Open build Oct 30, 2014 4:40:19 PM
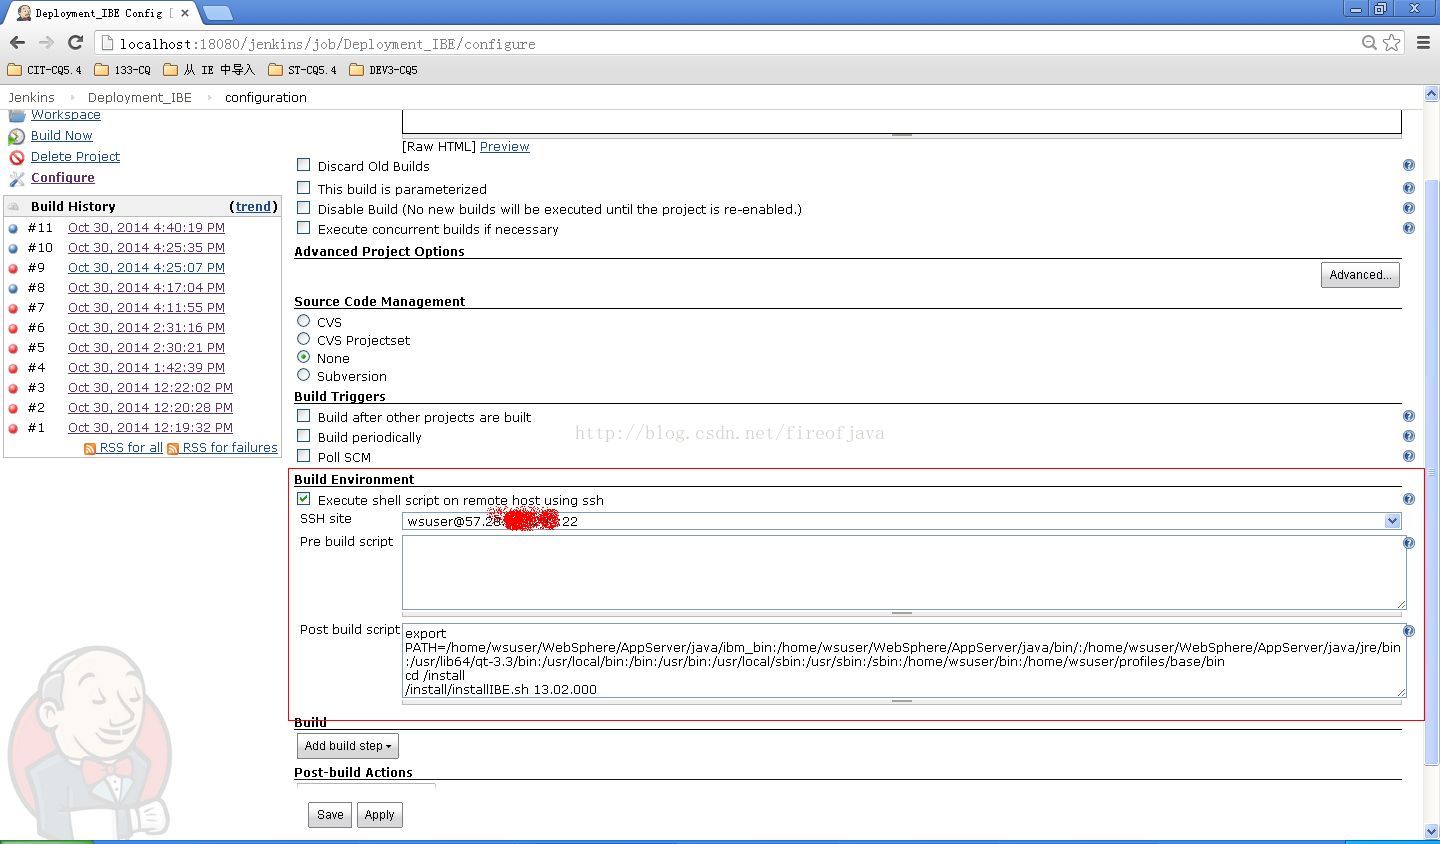This screenshot has width=1440, height=844. coord(146,228)
